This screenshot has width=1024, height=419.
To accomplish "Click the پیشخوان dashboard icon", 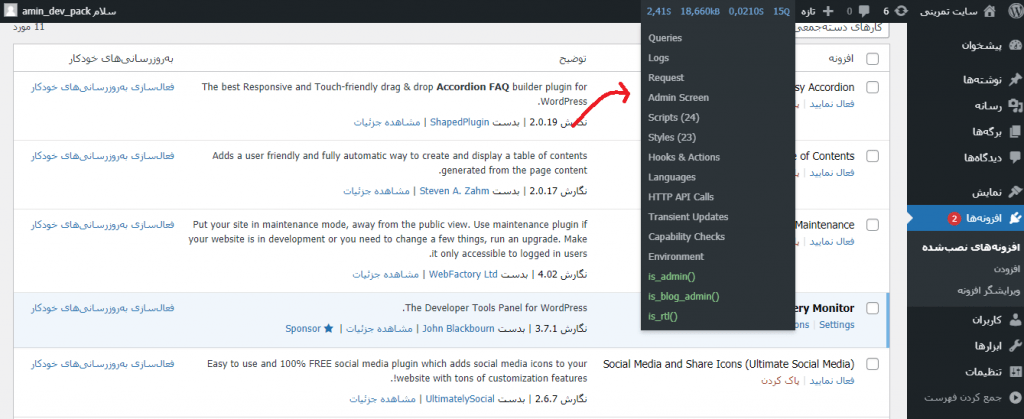I will pyautogui.click(x=1014, y=46).
